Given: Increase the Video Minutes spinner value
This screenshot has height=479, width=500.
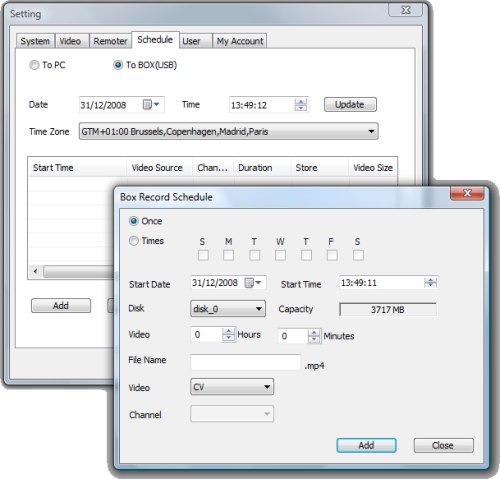Looking at the screenshot, I should point(314,333).
